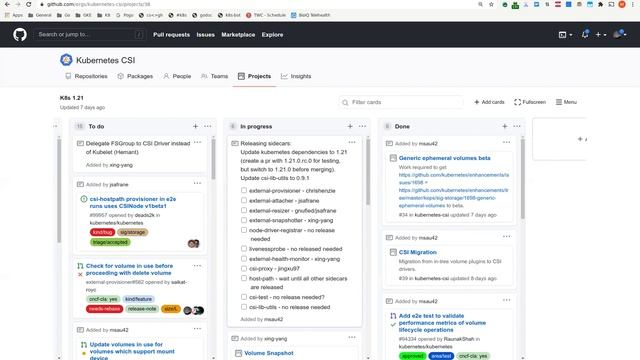Go to Pull requests
This screenshot has width=640, height=360.
171,35
